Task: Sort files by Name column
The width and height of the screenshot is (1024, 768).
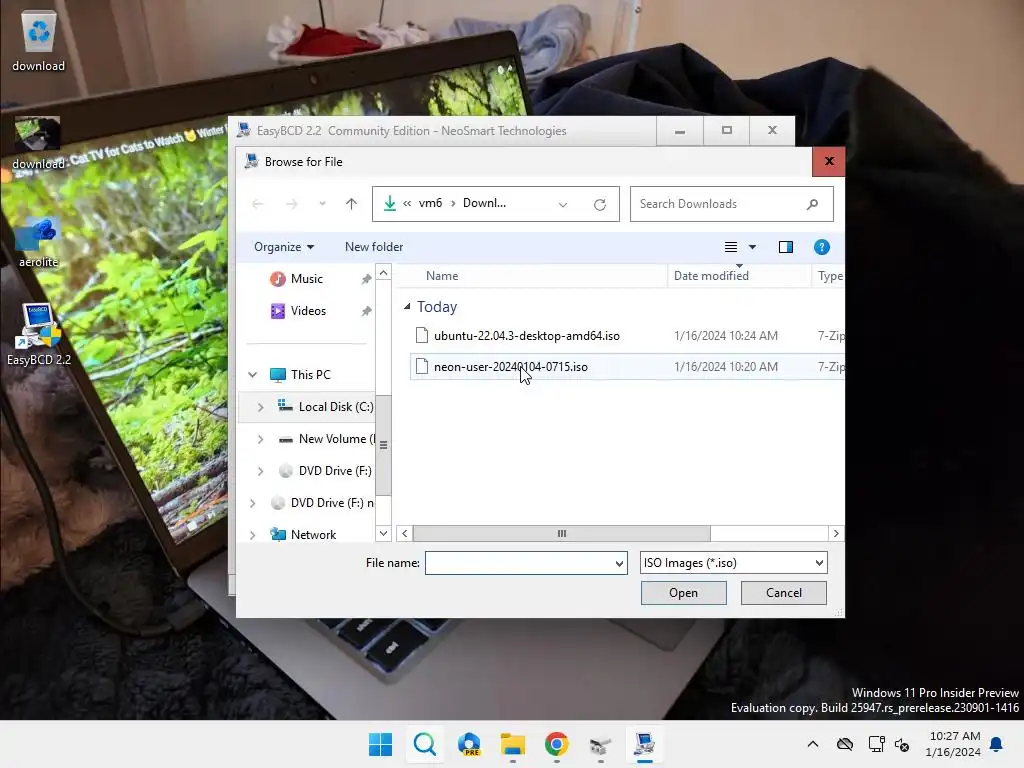Action: coord(441,276)
